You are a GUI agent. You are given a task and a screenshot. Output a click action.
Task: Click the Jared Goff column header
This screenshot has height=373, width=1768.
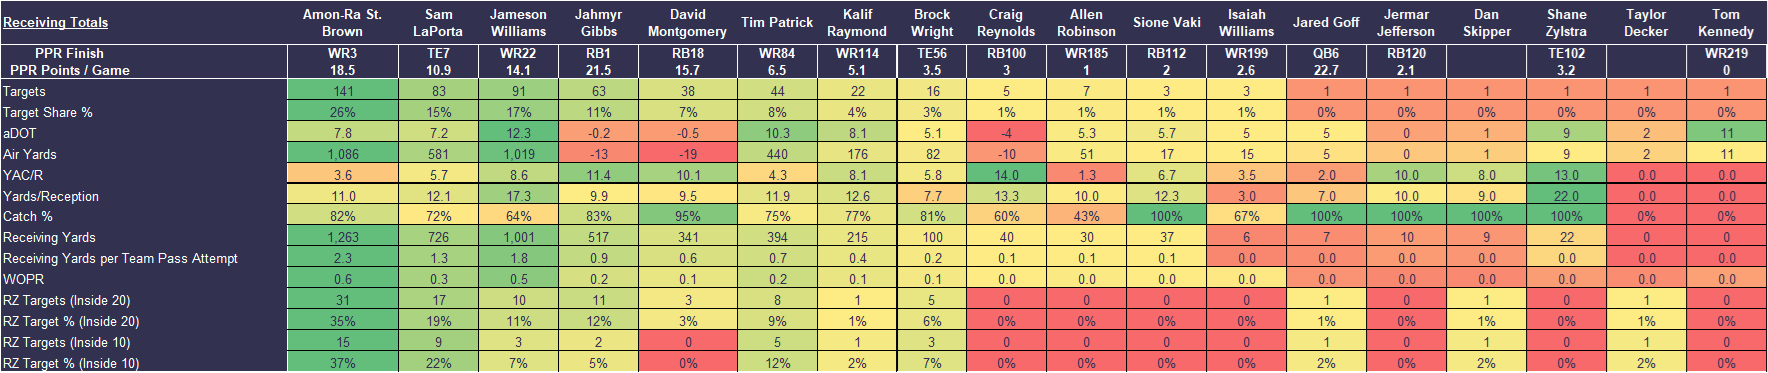pyautogui.click(x=1326, y=22)
